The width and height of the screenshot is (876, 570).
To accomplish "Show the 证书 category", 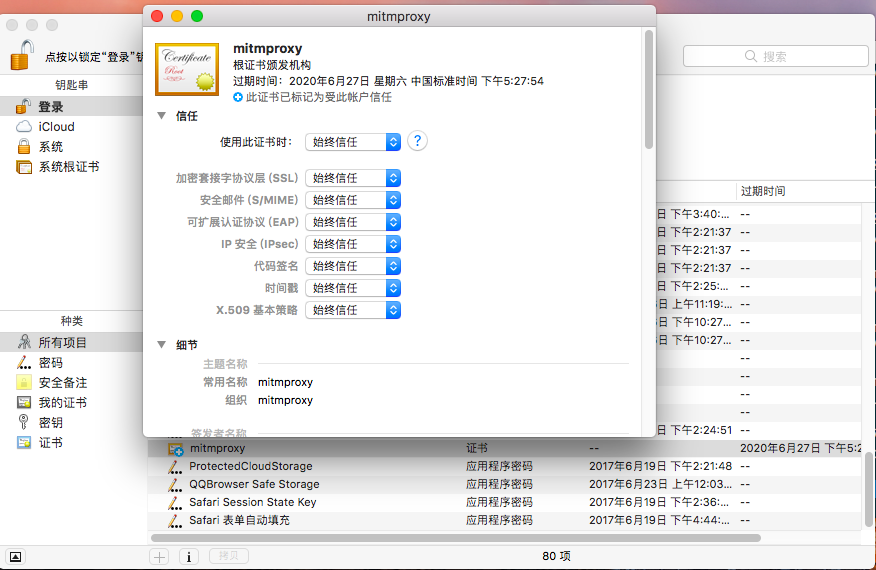I will pos(72,443).
